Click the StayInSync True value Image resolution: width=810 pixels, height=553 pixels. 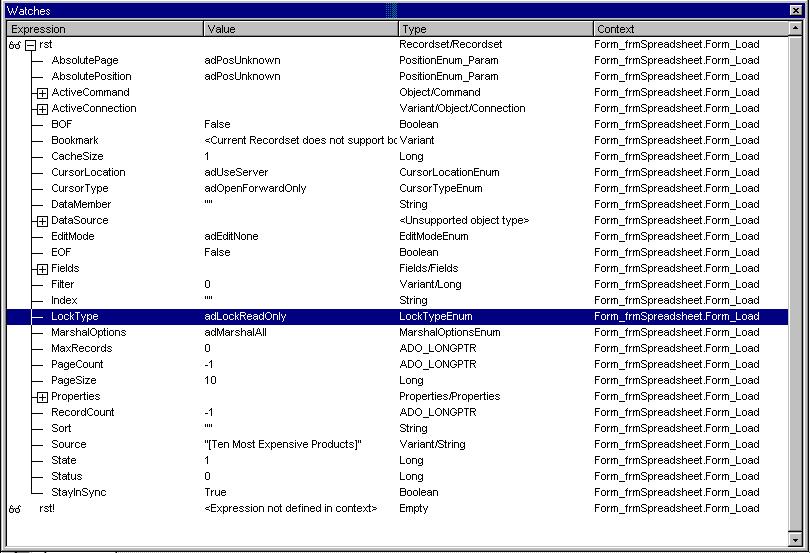[x=215, y=492]
